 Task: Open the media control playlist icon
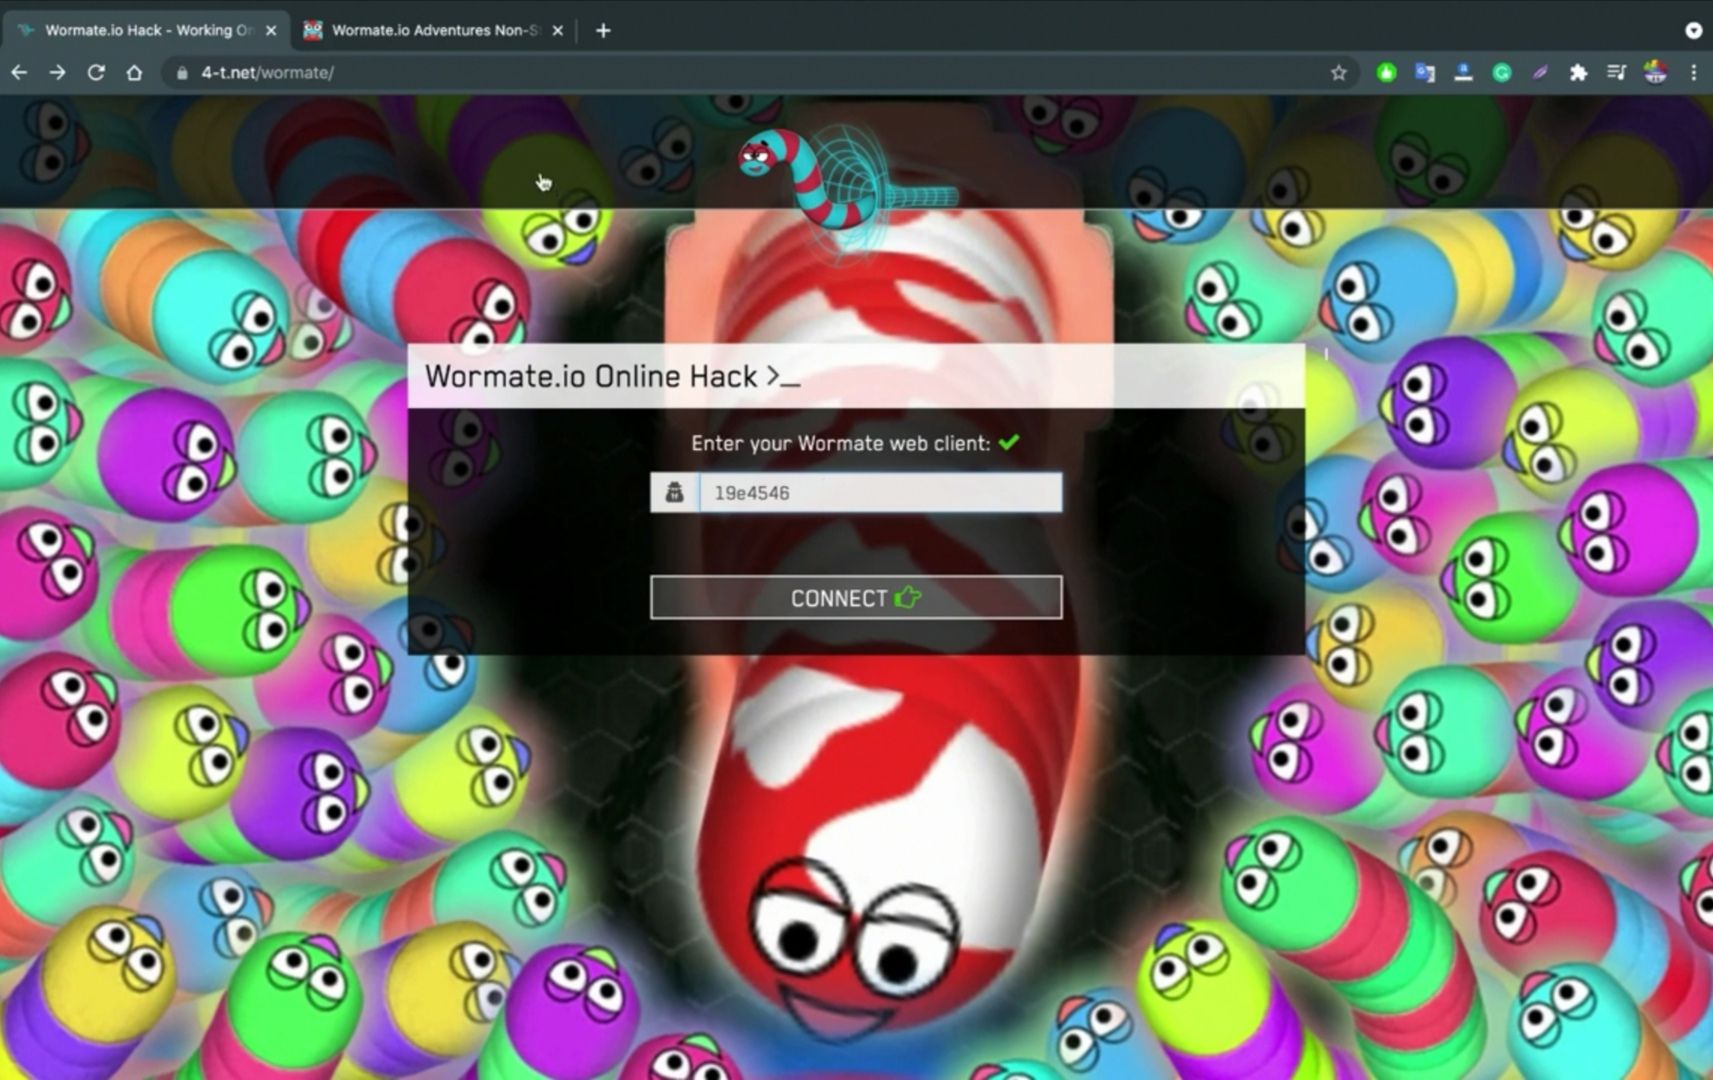pos(1616,72)
